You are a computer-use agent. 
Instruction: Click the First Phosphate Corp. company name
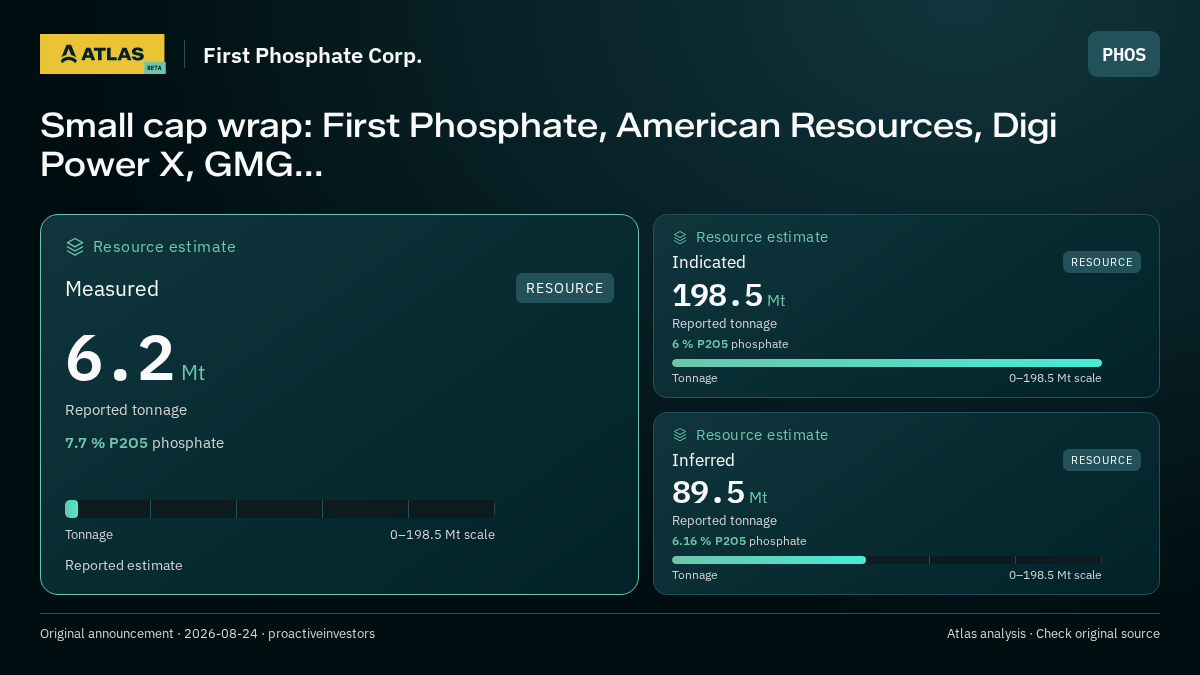click(312, 56)
